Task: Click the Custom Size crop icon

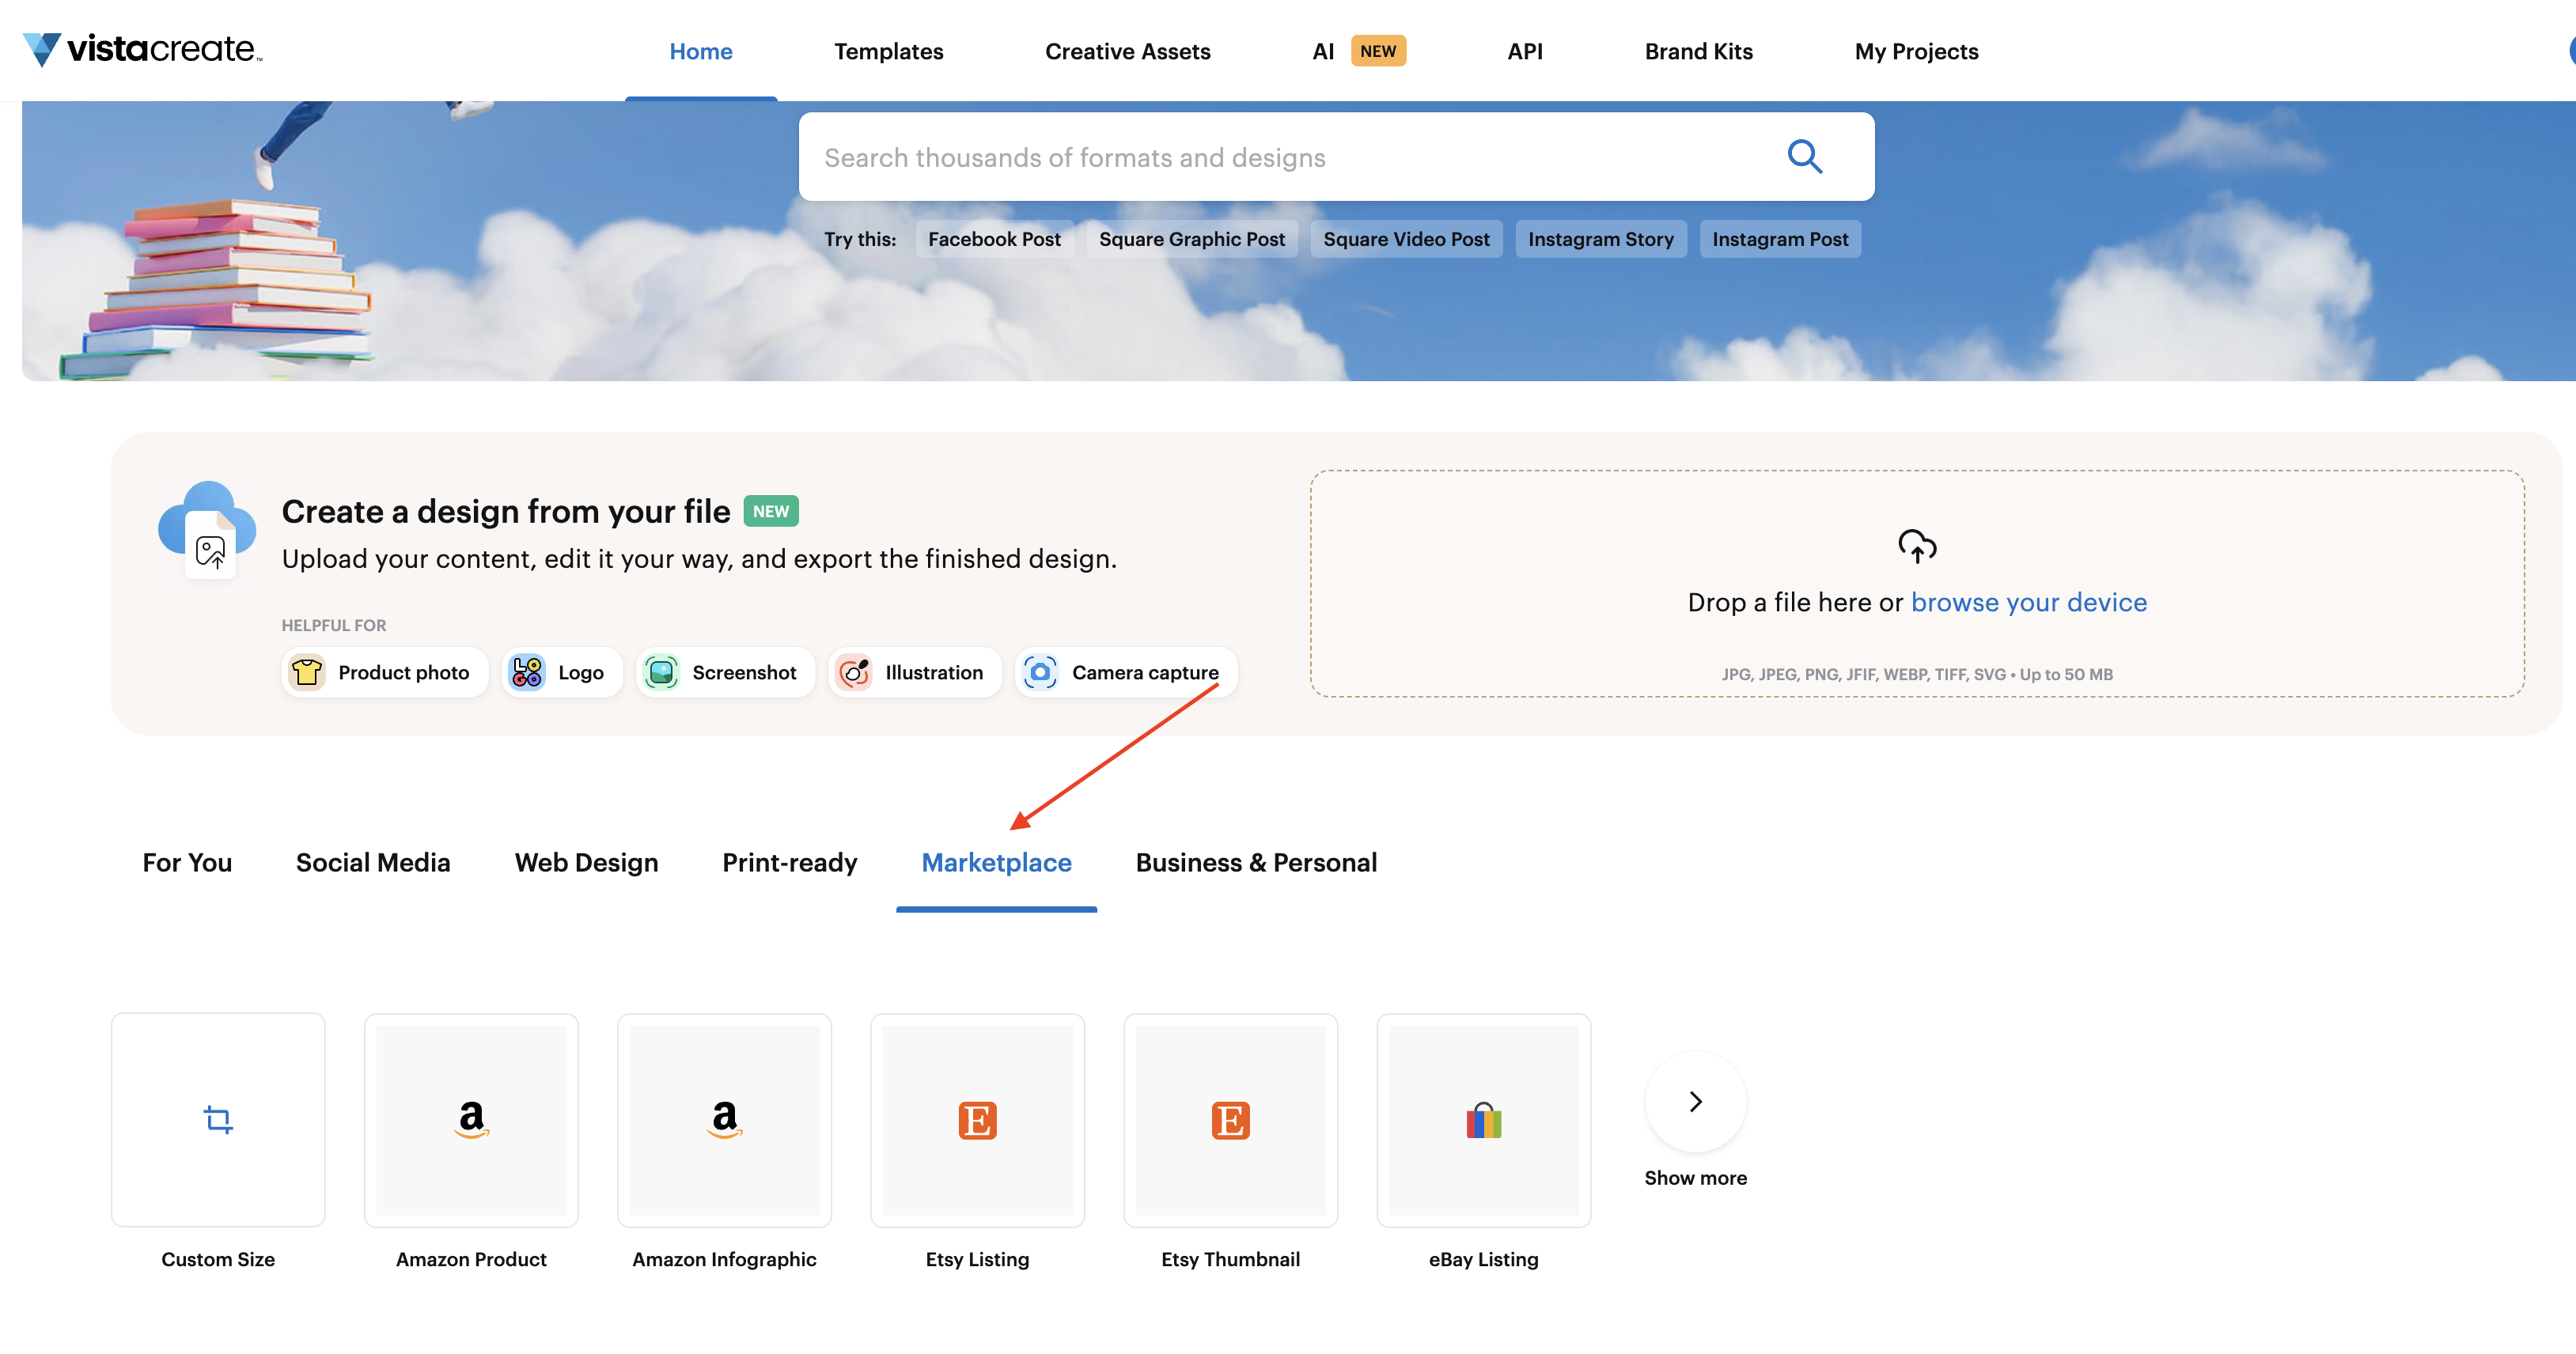Action: (218, 1119)
